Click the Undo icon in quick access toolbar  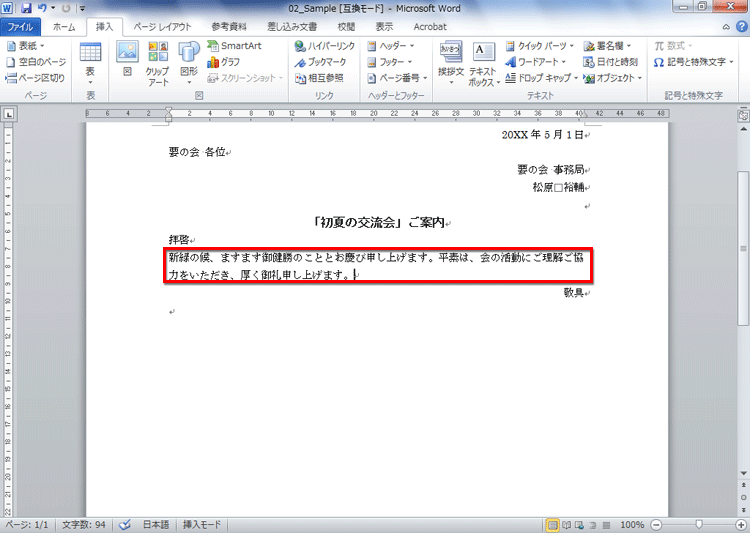pyautogui.click(x=42, y=8)
